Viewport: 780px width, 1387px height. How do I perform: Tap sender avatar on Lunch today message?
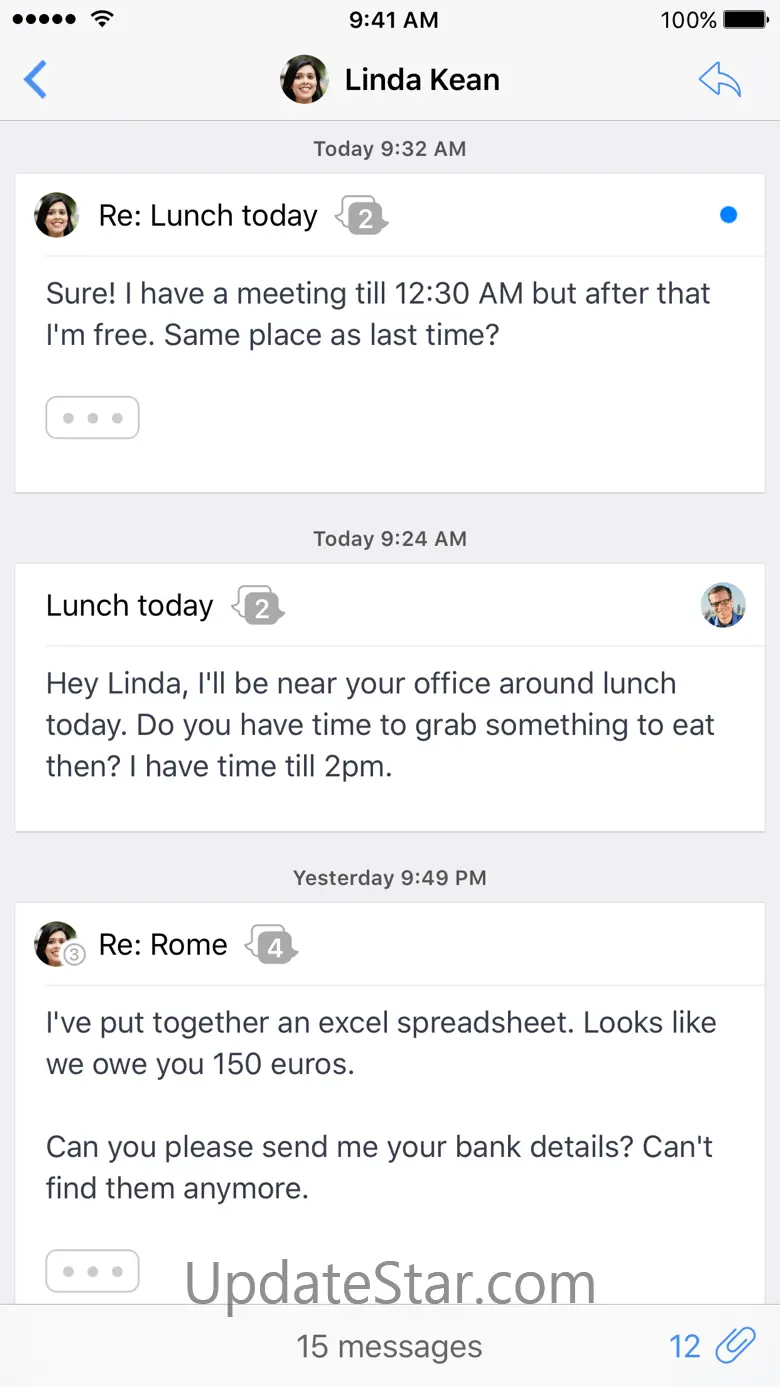click(x=723, y=605)
